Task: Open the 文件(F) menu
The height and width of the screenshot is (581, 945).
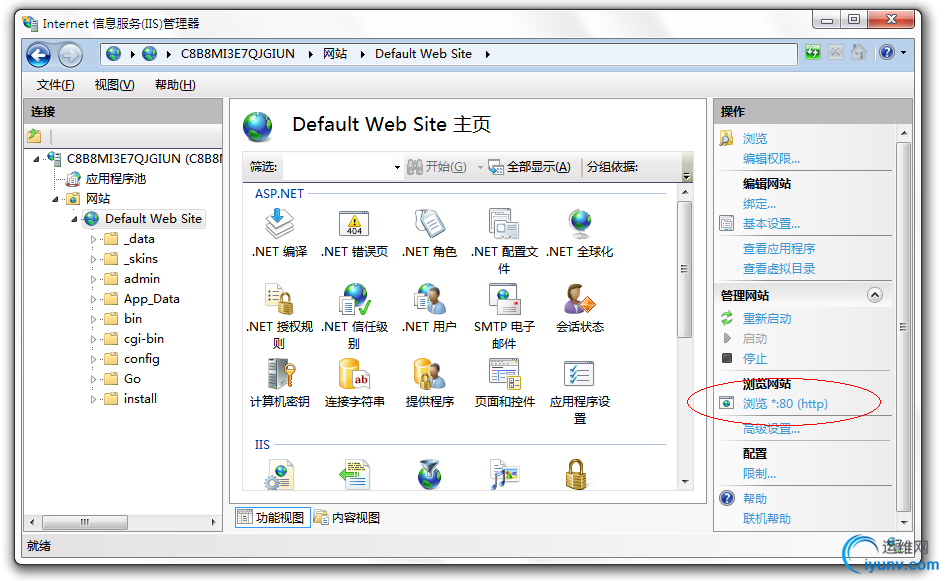Action: click(x=55, y=85)
